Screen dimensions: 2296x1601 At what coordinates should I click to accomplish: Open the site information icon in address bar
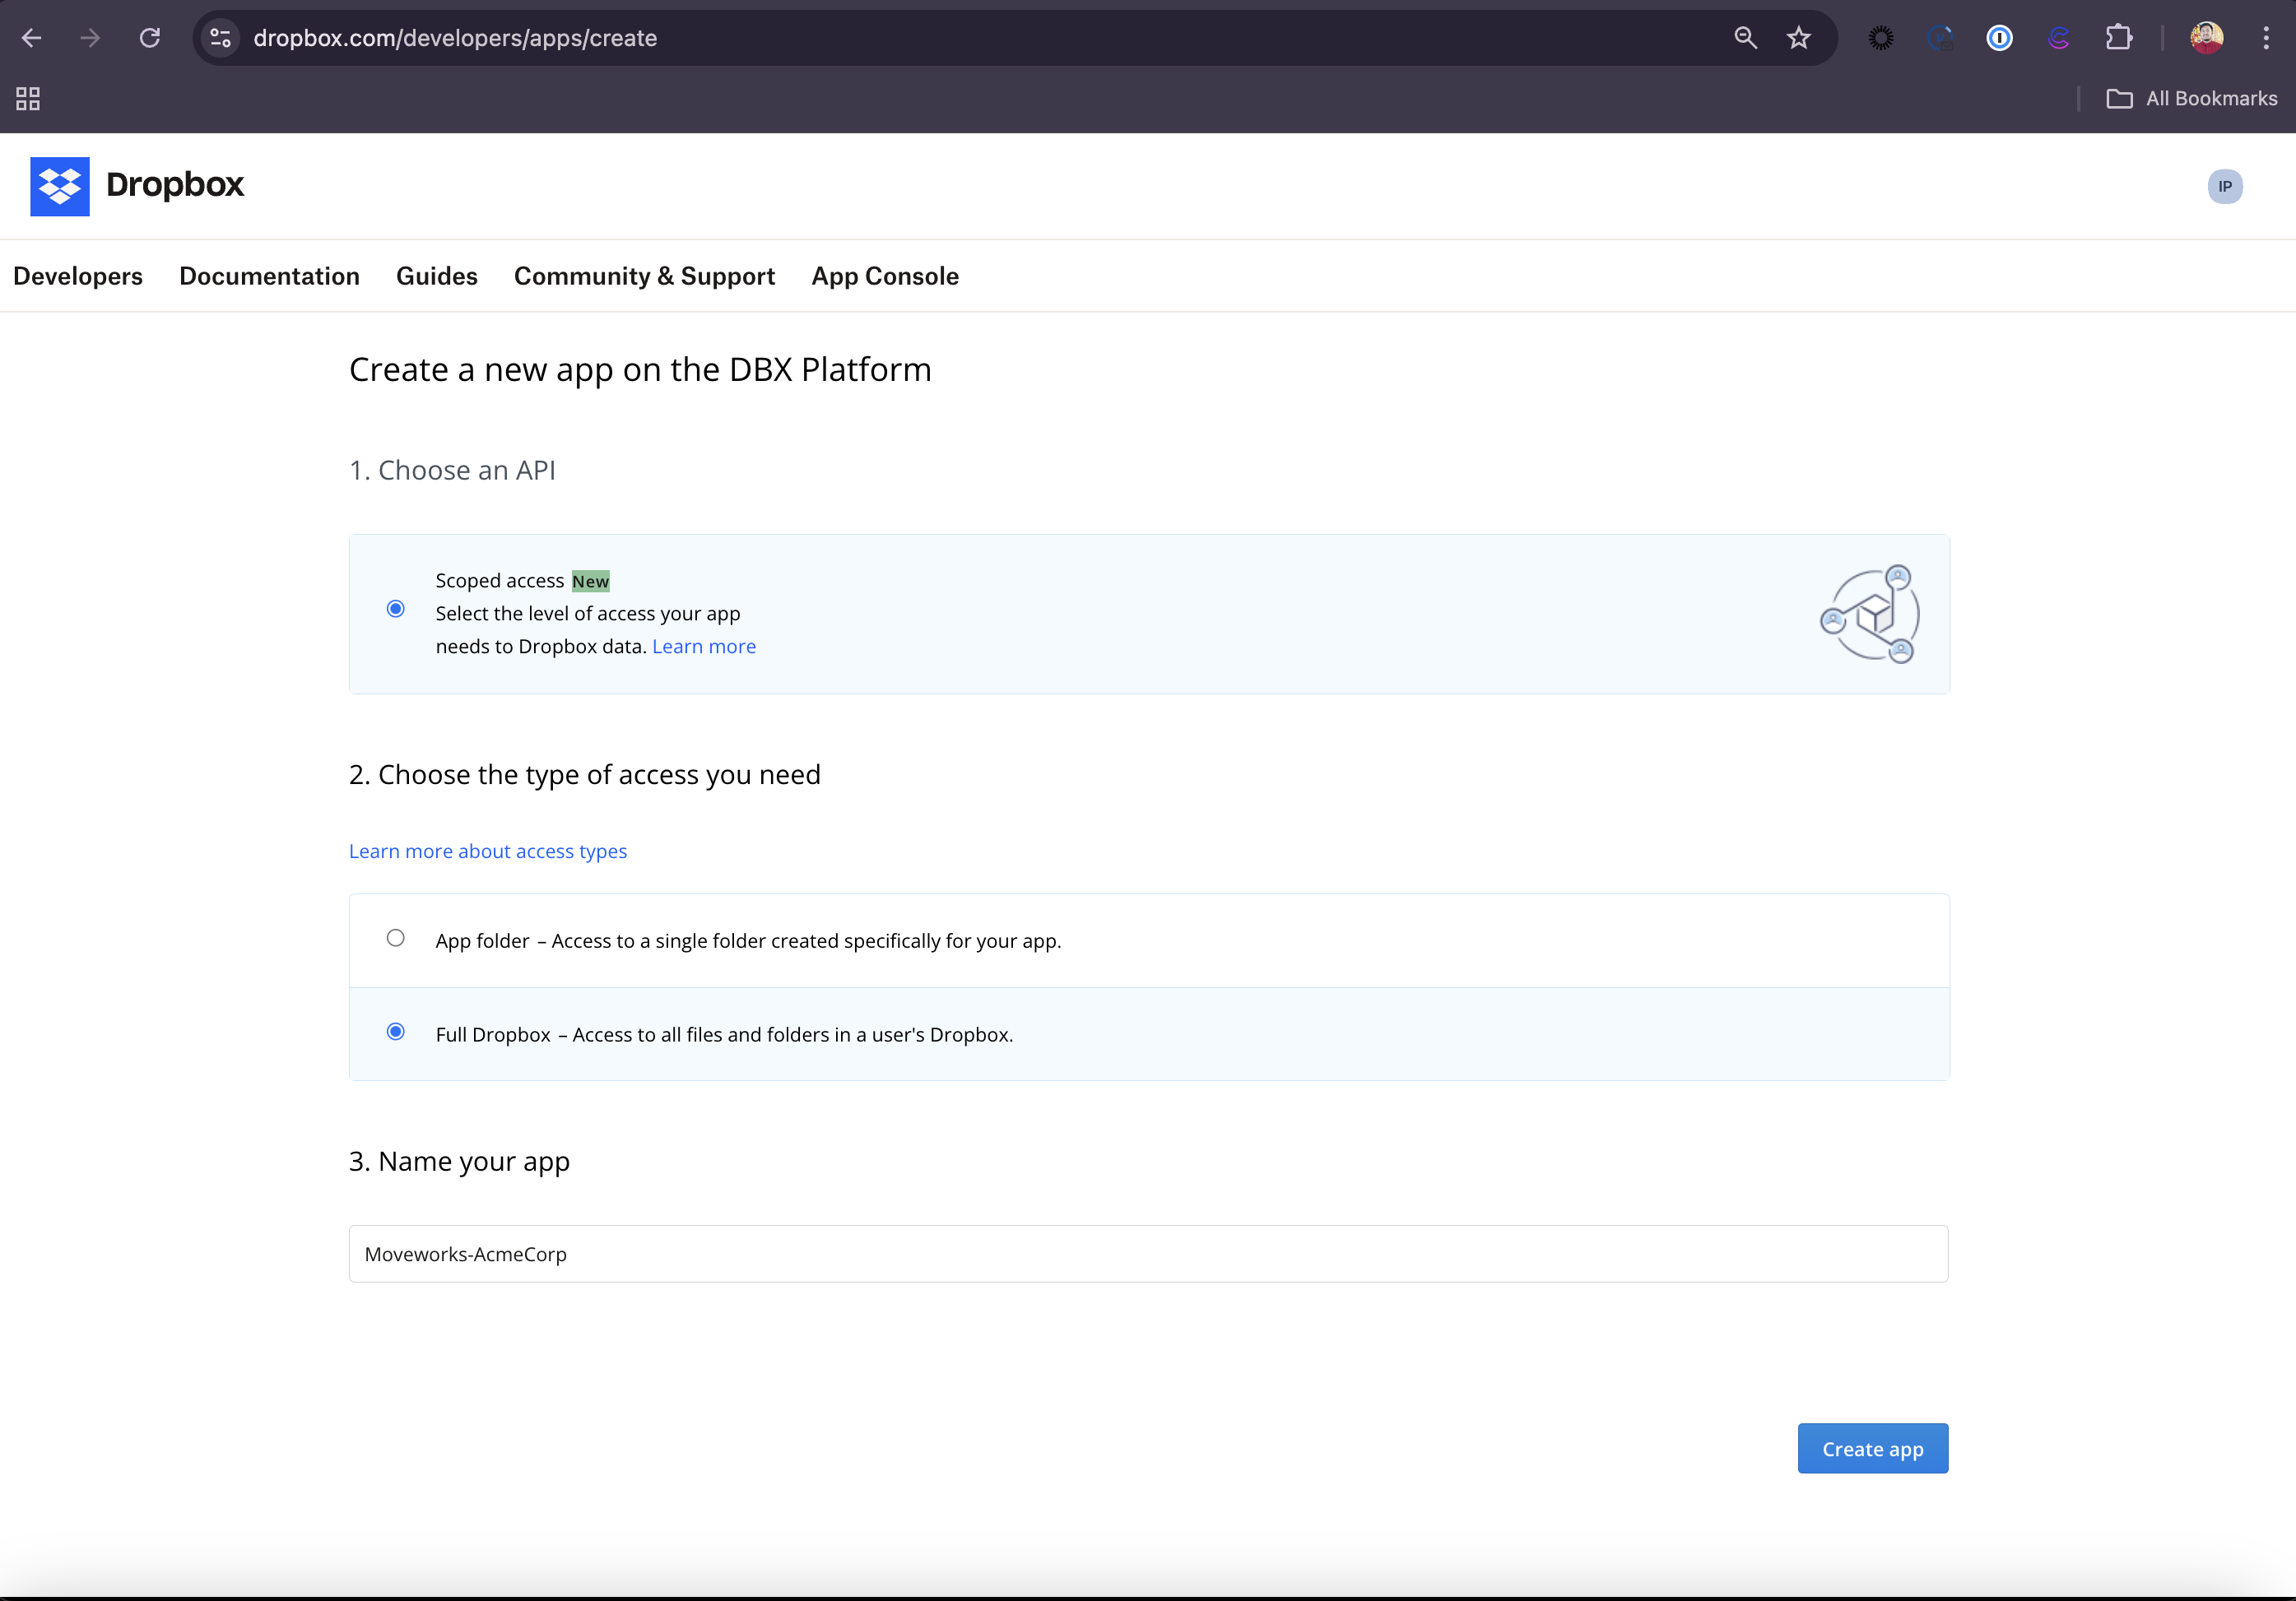coord(220,38)
